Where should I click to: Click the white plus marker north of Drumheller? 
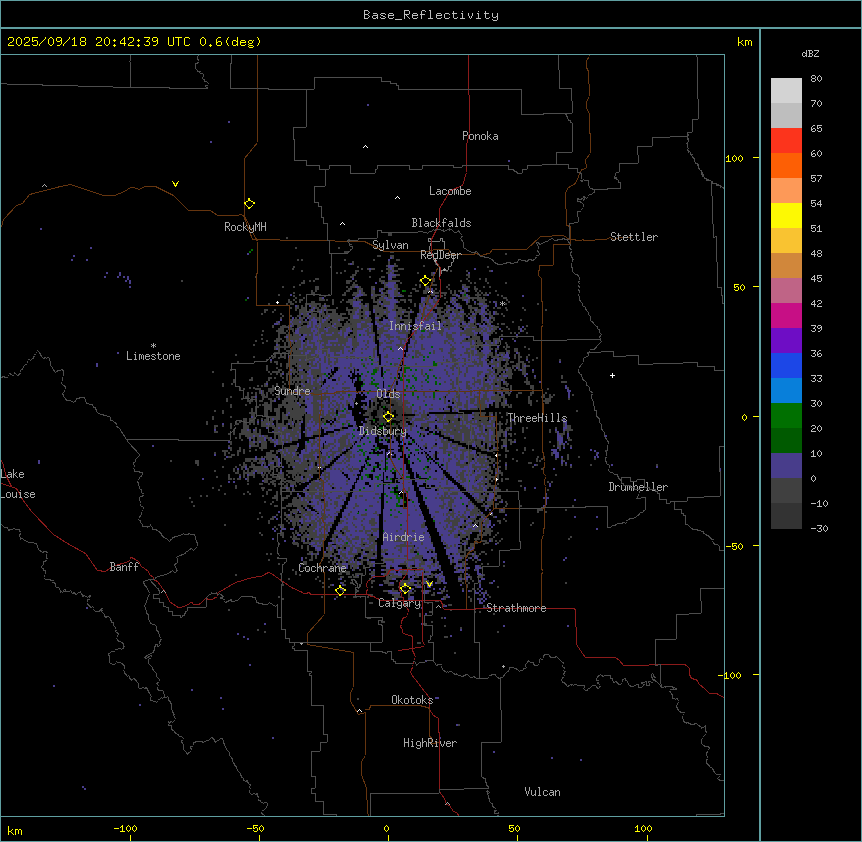[x=613, y=375]
